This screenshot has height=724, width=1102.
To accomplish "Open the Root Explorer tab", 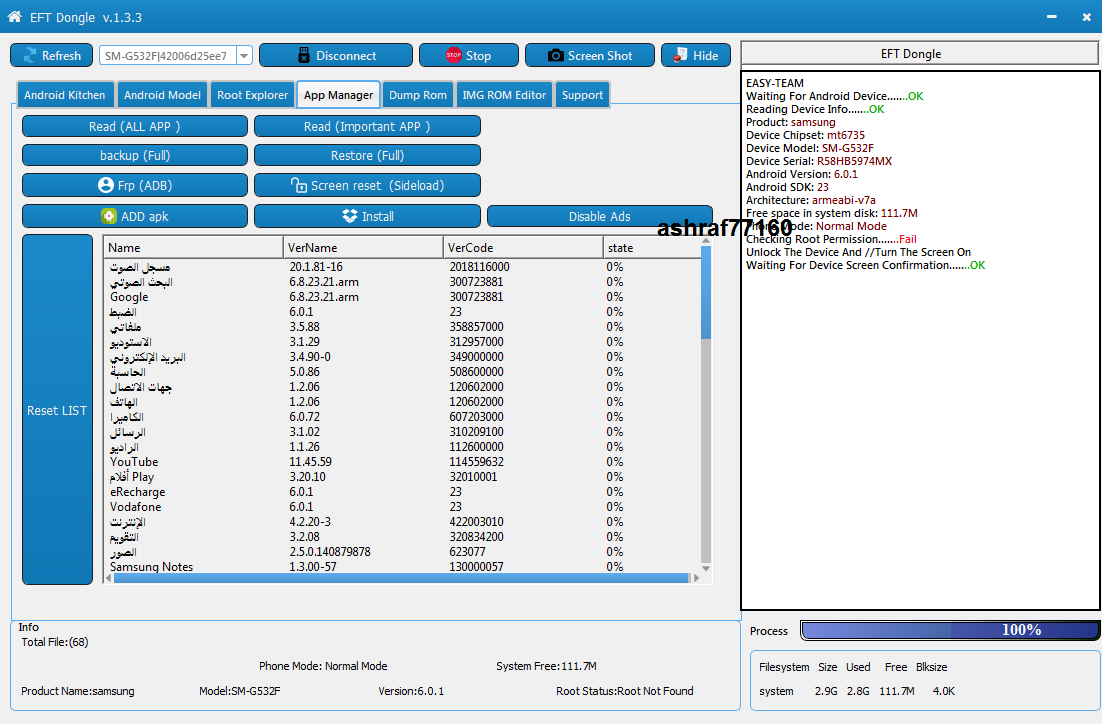I will (252, 95).
